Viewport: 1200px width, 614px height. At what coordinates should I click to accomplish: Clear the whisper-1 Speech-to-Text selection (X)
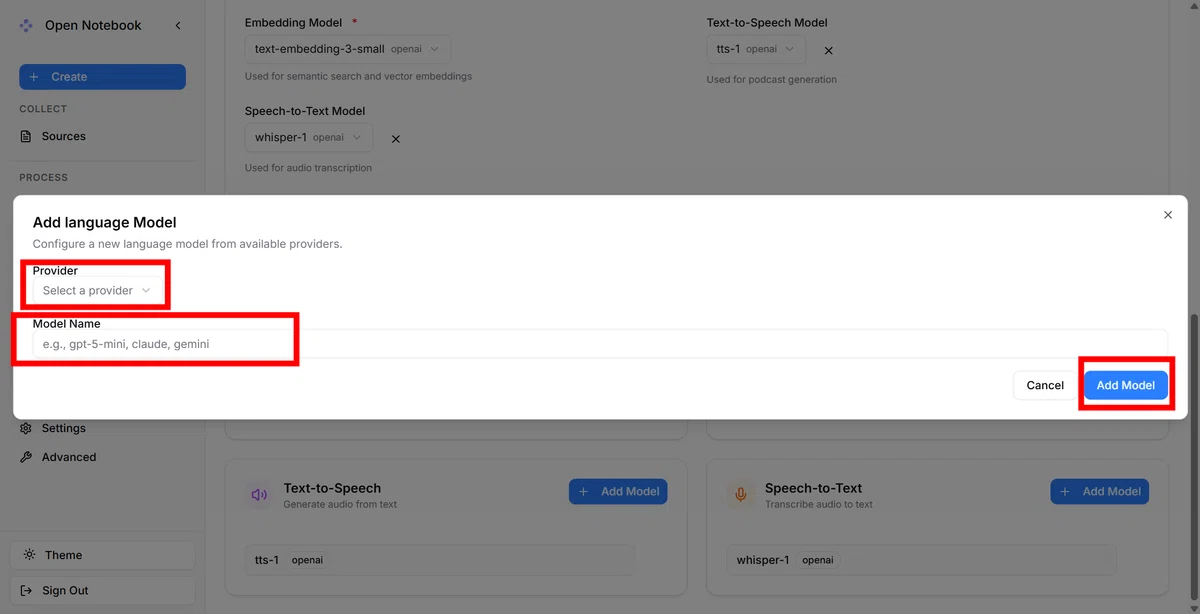click(x=396, y=139)
